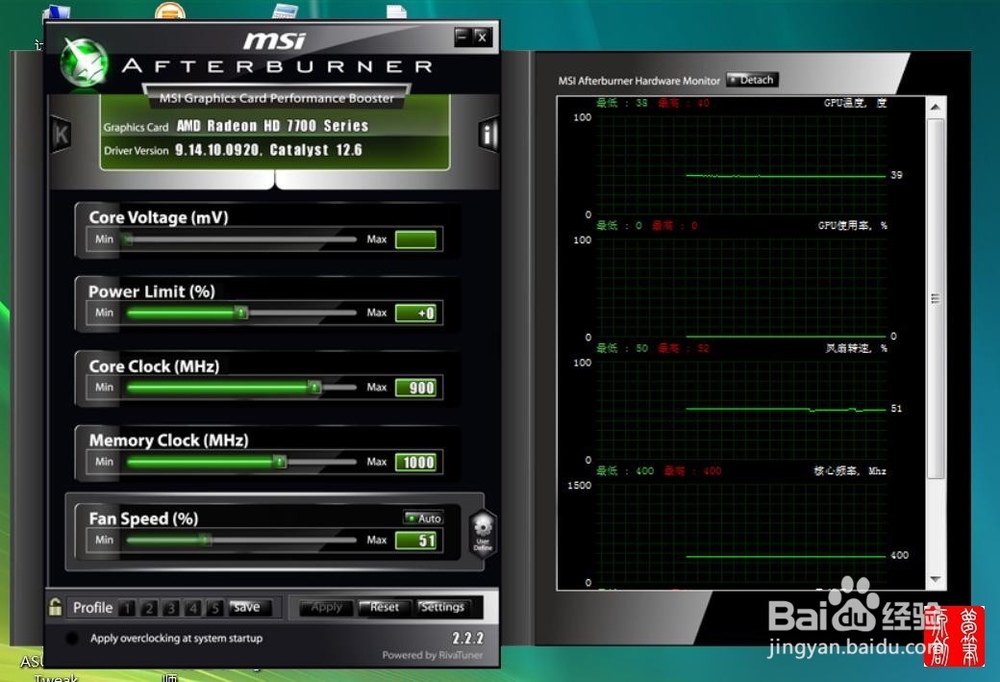Click the hardware monitor scrollbar up arrow

click(x=935, y=107)
